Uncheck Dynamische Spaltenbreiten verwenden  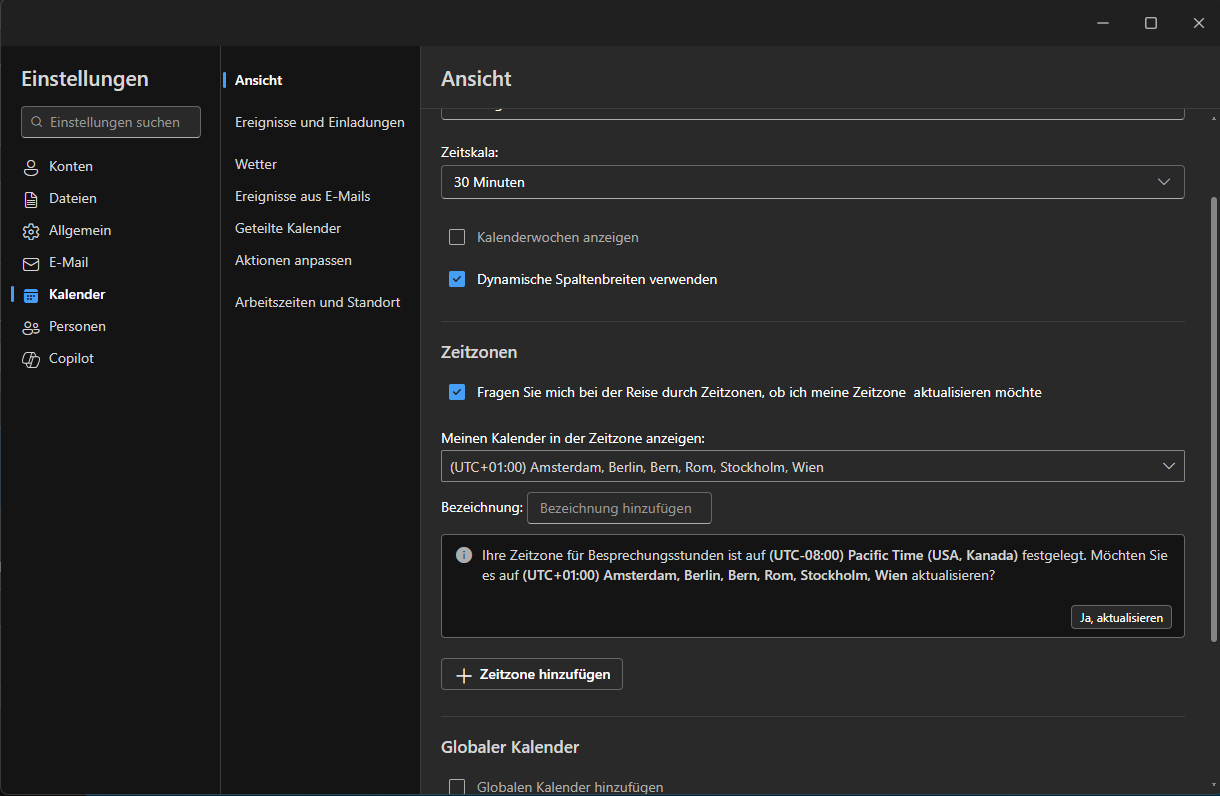[457, 279]
